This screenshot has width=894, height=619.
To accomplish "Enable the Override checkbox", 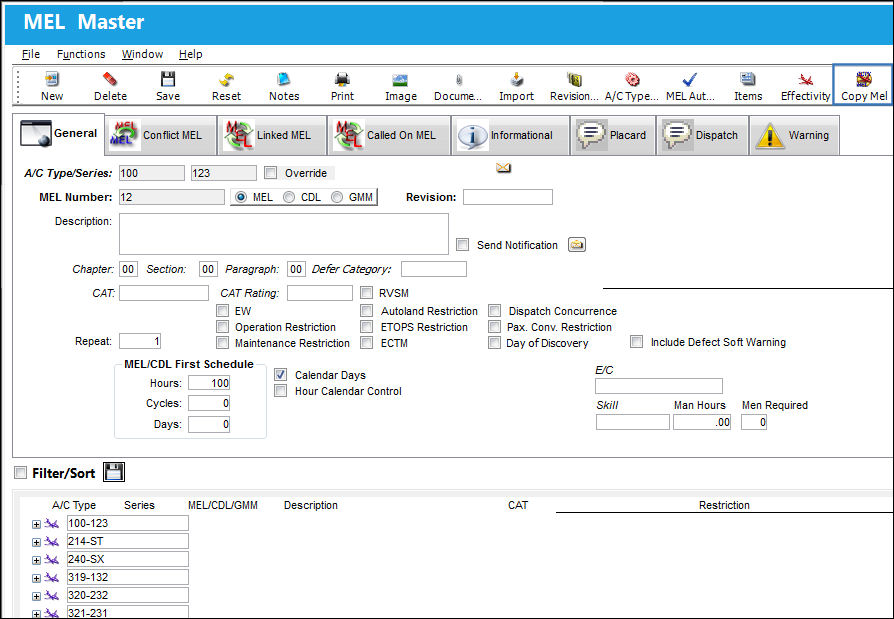I will (x=271, y=173).
